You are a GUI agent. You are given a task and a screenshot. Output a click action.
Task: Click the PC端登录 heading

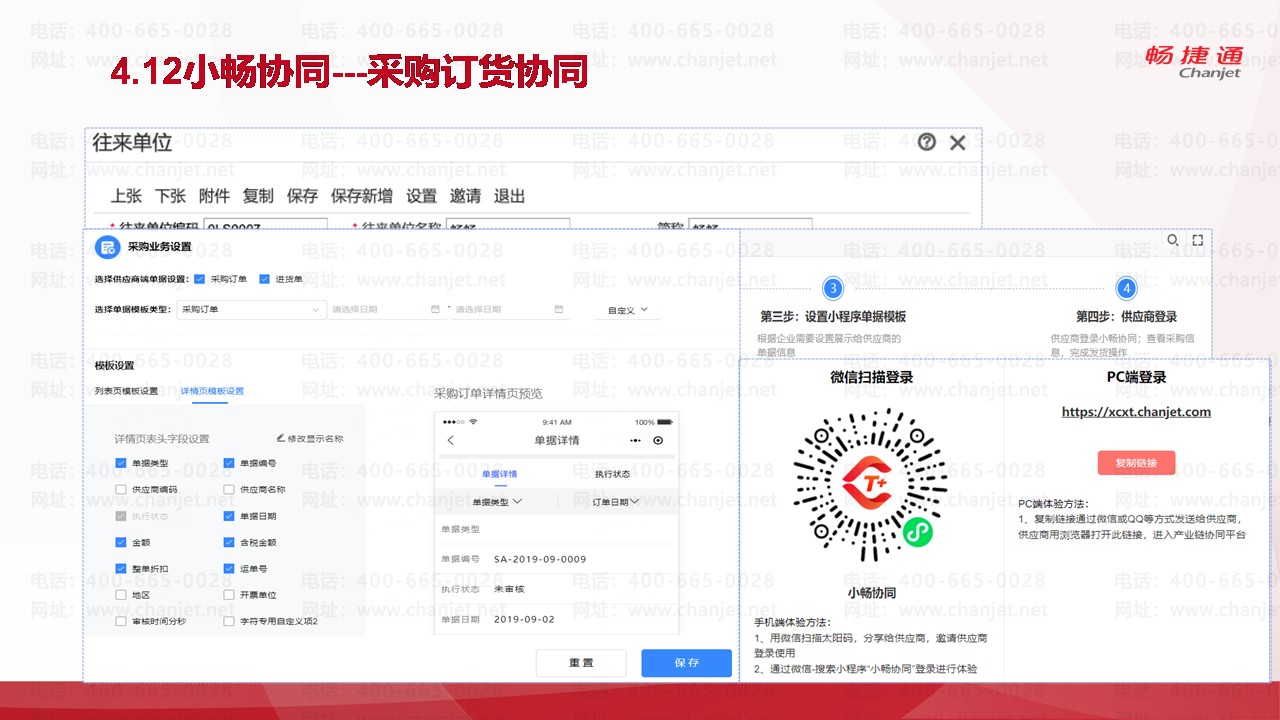tap(1136, 377)
